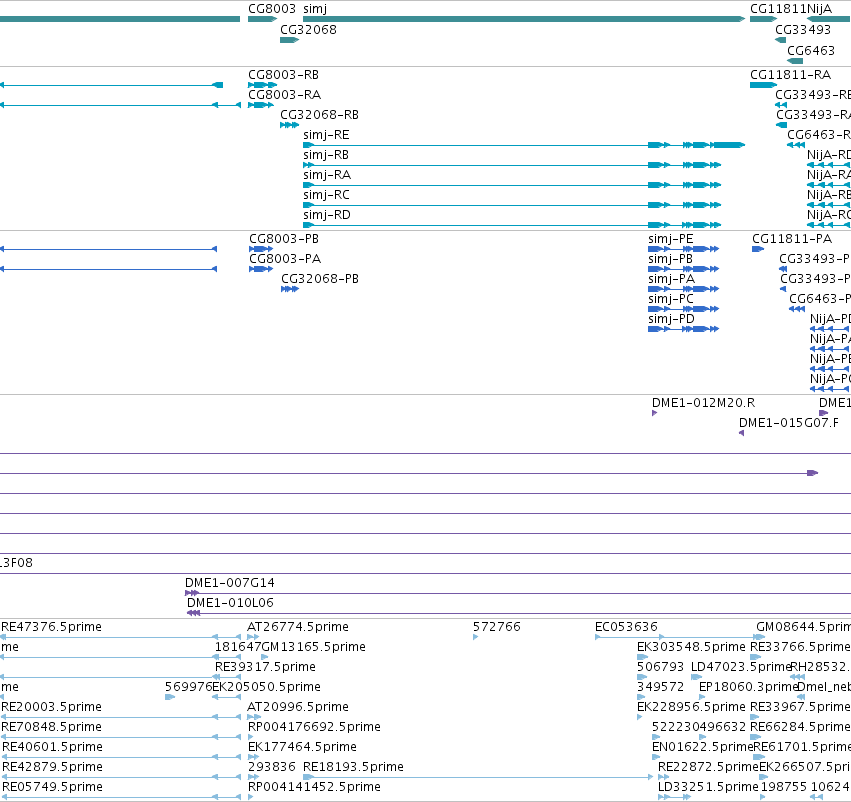The height and width of the screenshot is (802, 851).
Task: Click EST RE70848.5prime
Action: click(52, 727)
